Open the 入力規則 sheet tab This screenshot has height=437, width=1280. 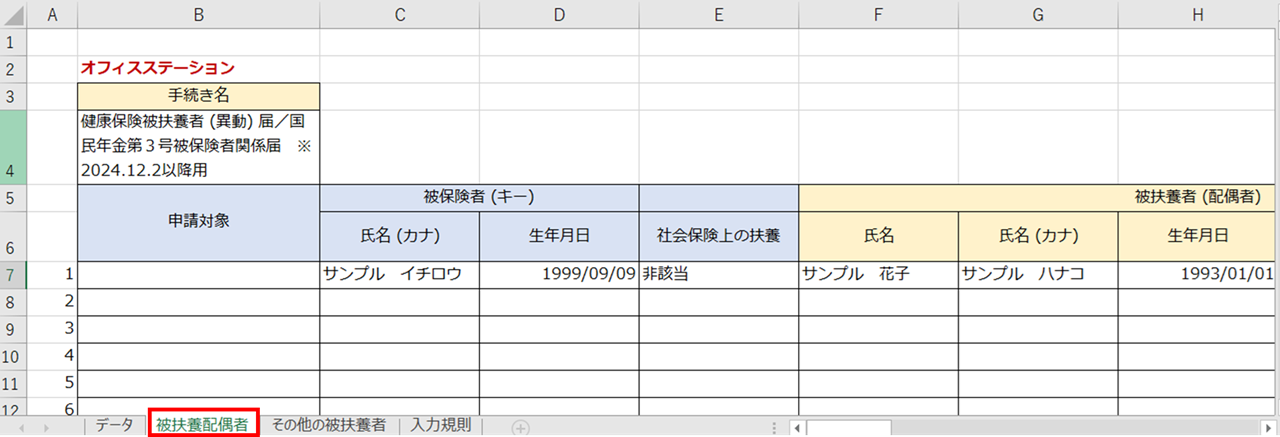441,425
